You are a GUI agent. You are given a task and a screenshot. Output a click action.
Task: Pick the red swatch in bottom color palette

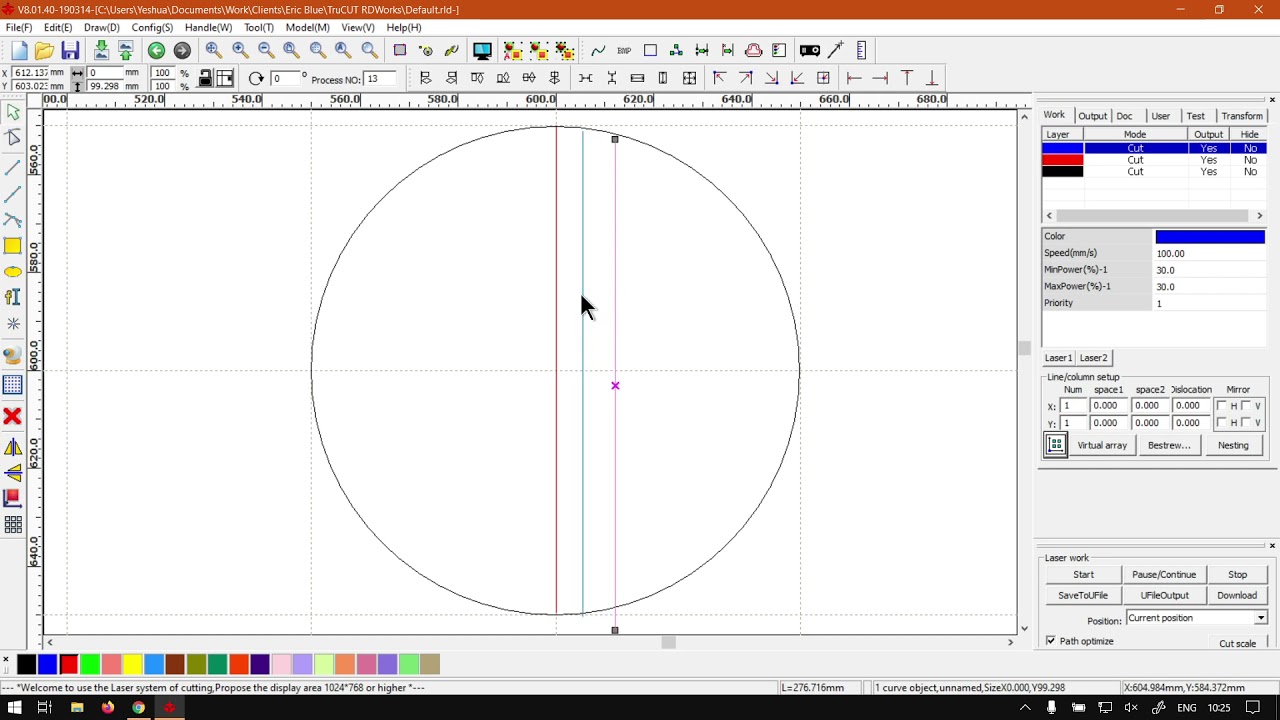pos(69,664)
